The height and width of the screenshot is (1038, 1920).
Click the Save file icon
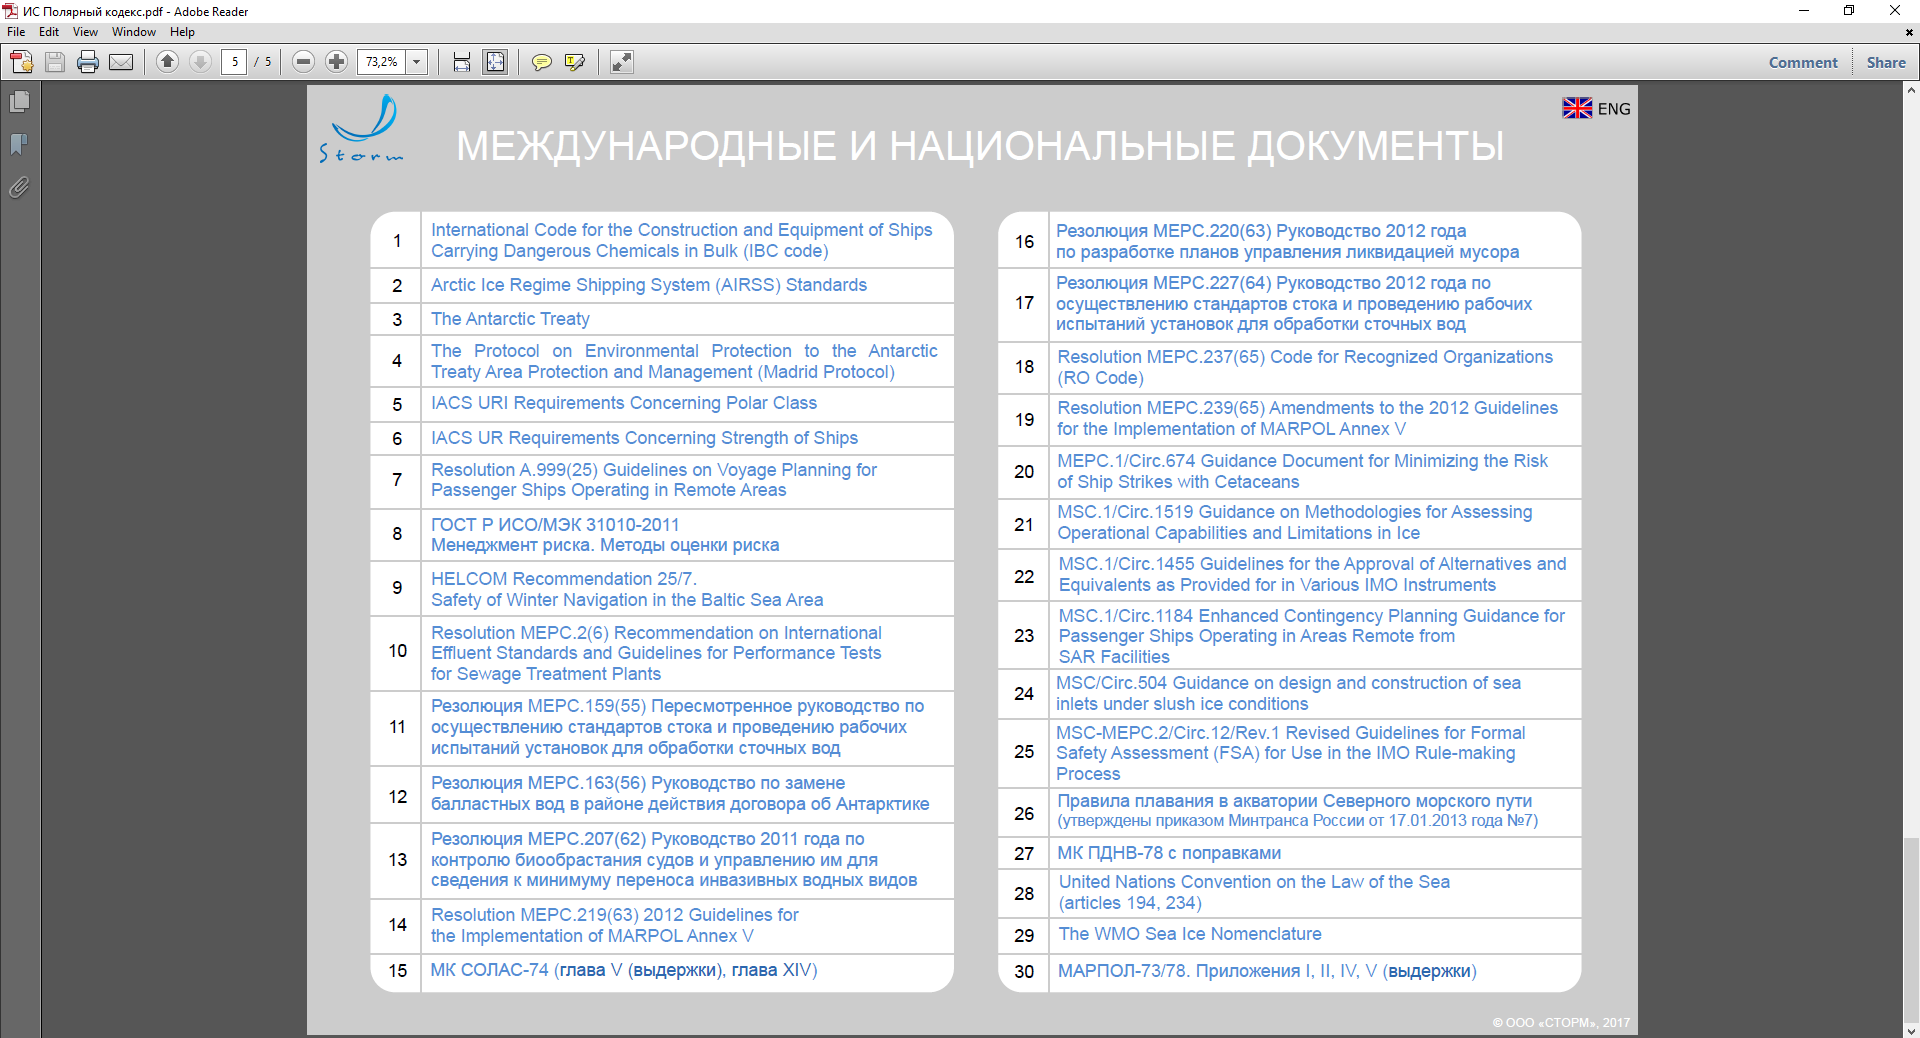tap(55, 62)
